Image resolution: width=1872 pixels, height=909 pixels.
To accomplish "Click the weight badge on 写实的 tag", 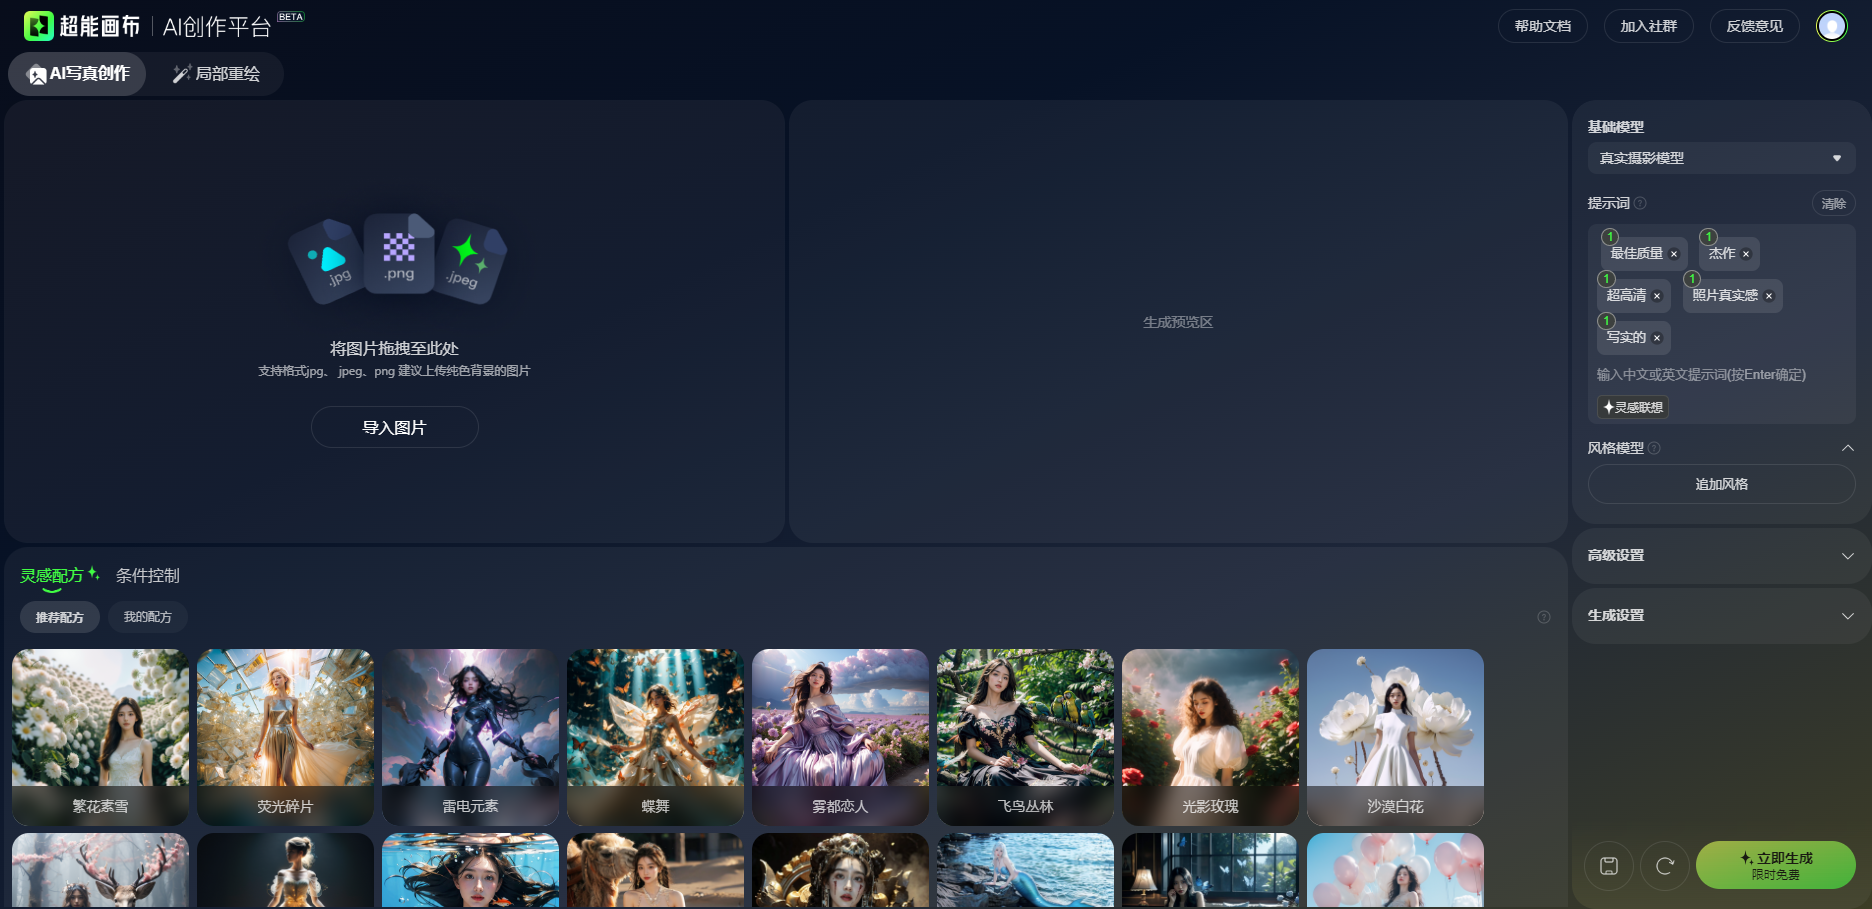I will (1607, 321).
